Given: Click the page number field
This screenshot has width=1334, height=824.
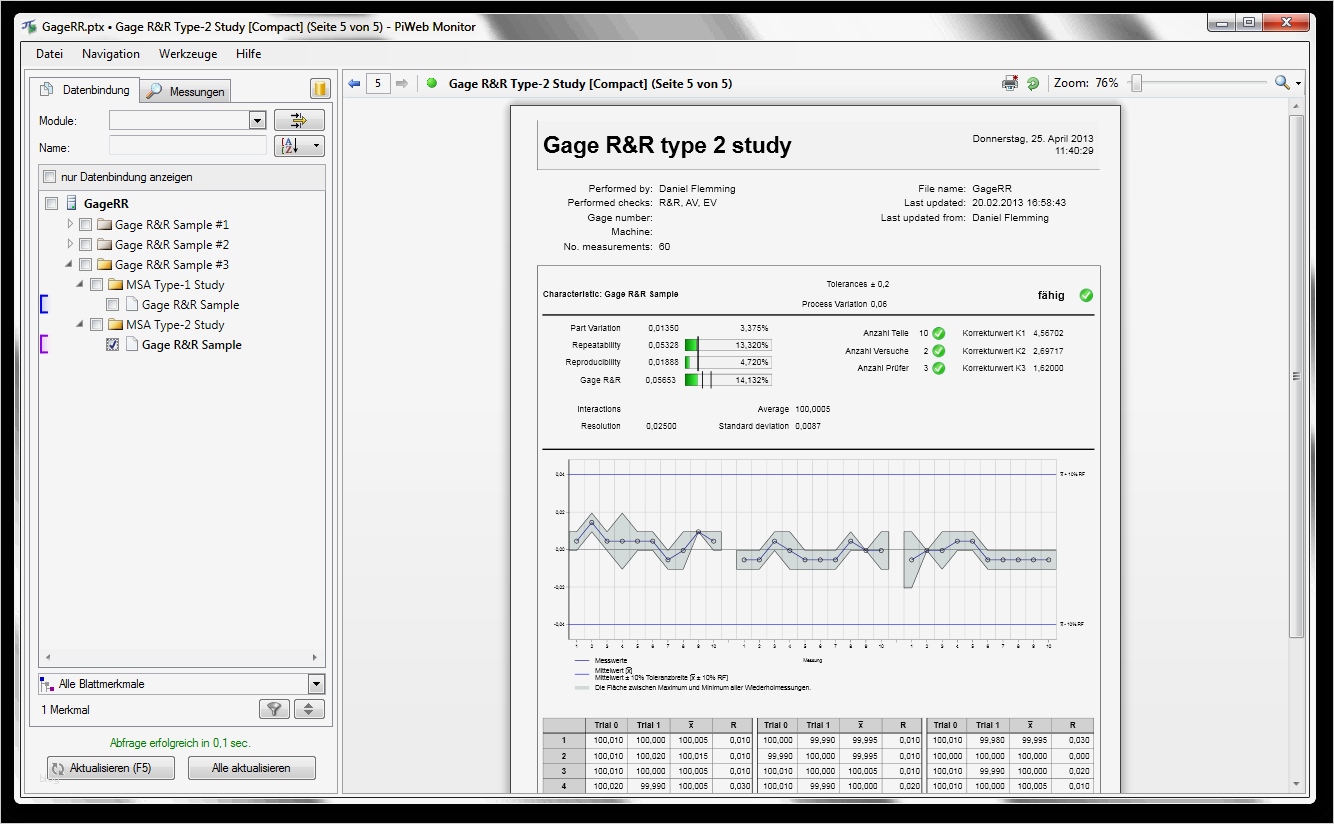Looking at the screenshot, I should tap(378, 84).
